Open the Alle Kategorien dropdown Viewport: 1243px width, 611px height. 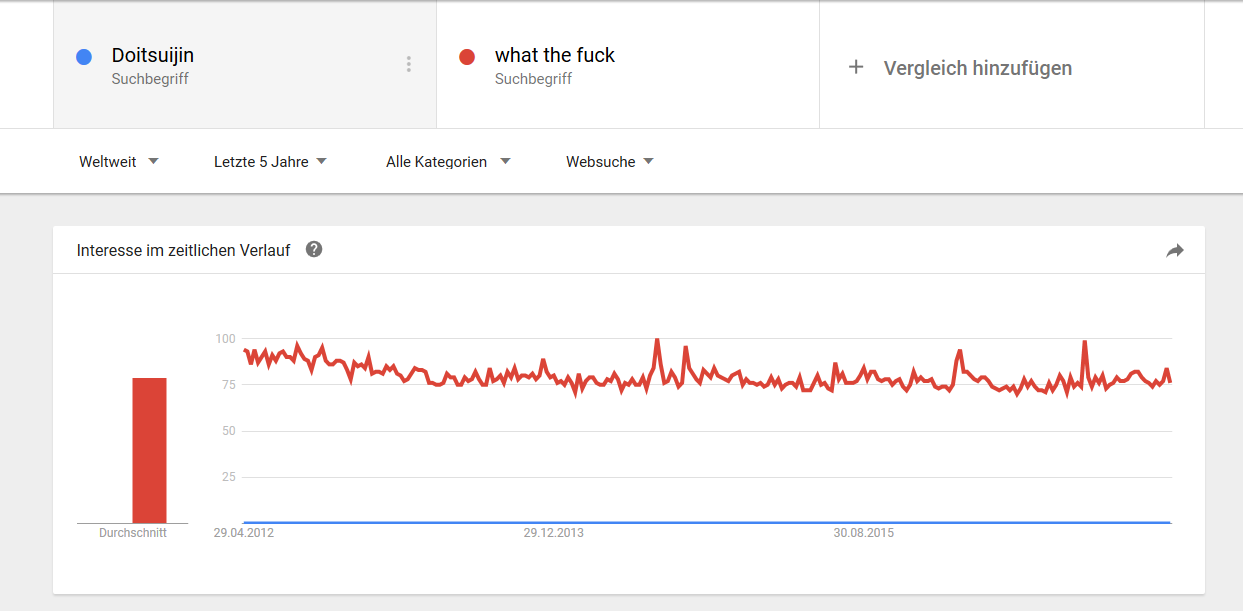tap(448, 162)
